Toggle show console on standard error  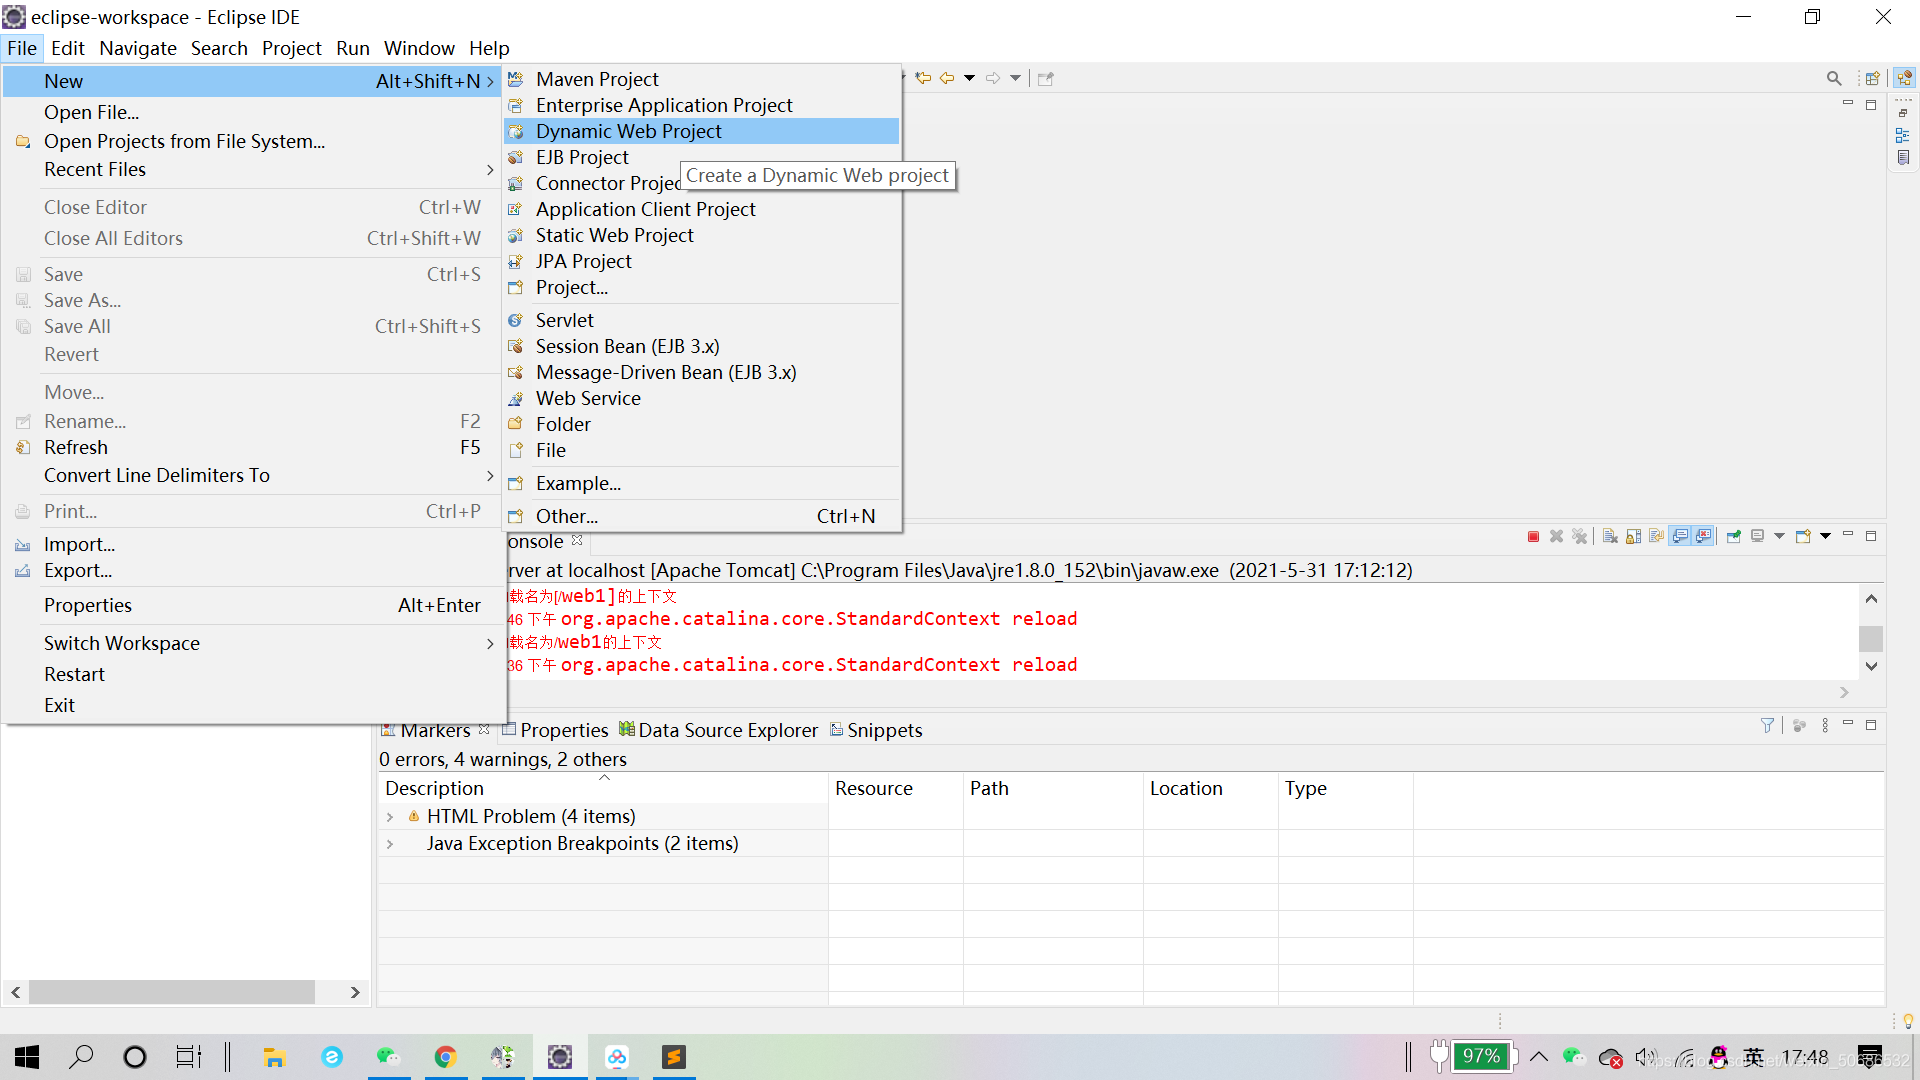pos(1704,537)
